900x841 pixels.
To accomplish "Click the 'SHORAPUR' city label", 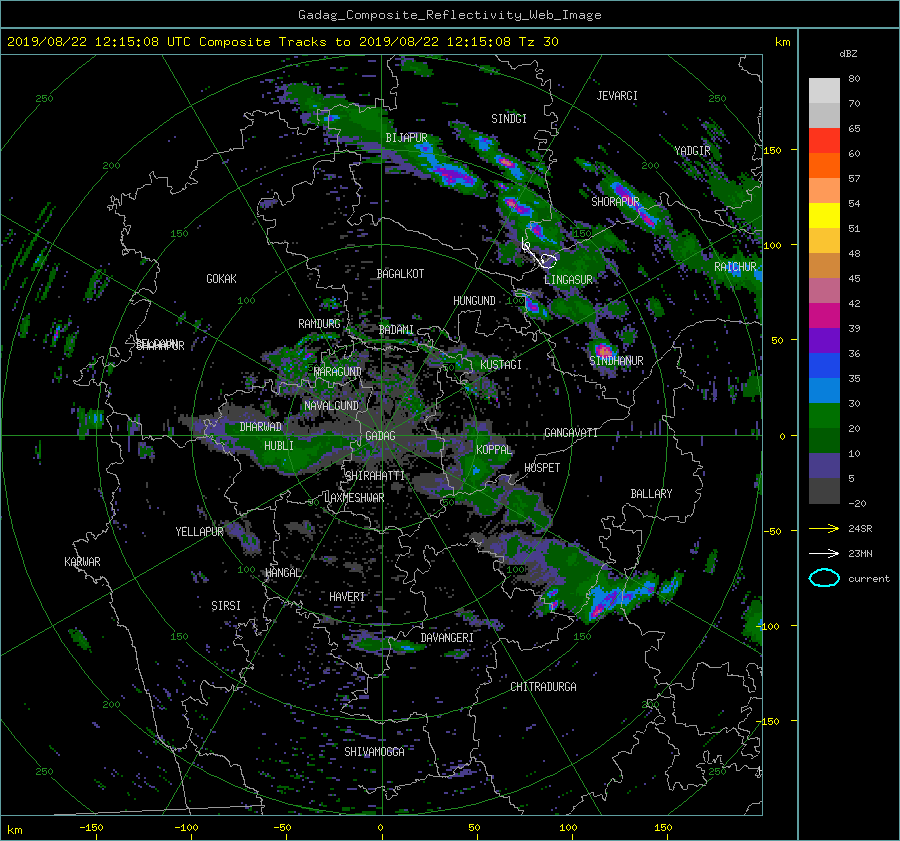I will pos(615,201).
